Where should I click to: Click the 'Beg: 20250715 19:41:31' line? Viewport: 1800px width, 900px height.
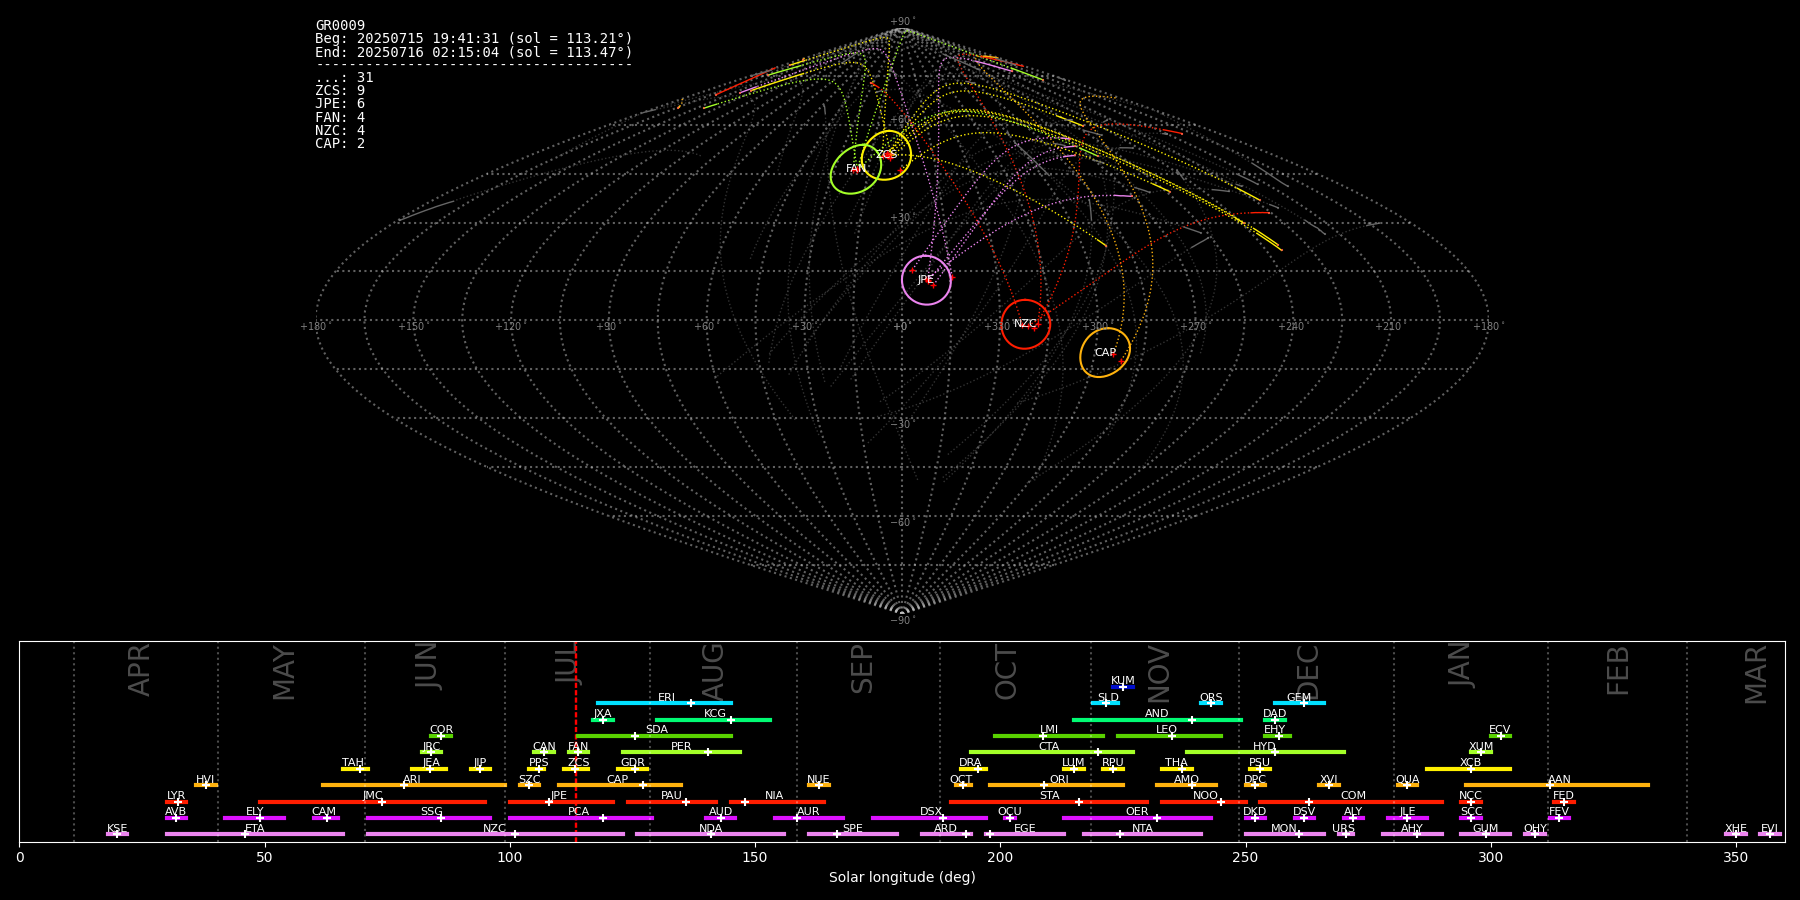(x=474, y=39)
